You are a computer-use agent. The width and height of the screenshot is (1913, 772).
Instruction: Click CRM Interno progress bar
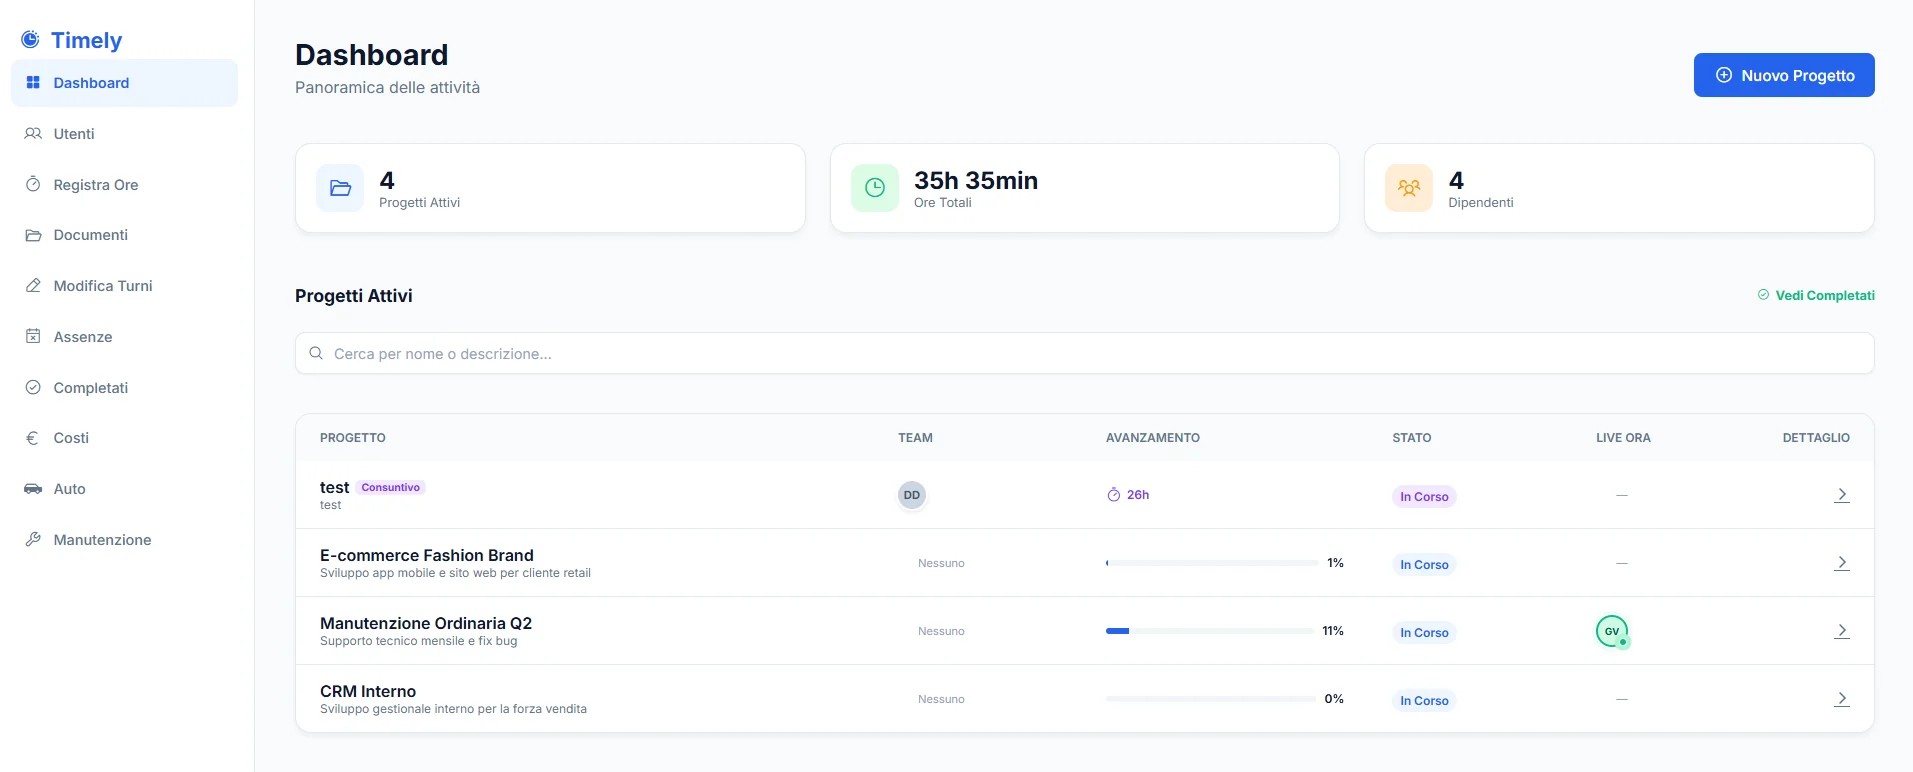coord(1211,699)
